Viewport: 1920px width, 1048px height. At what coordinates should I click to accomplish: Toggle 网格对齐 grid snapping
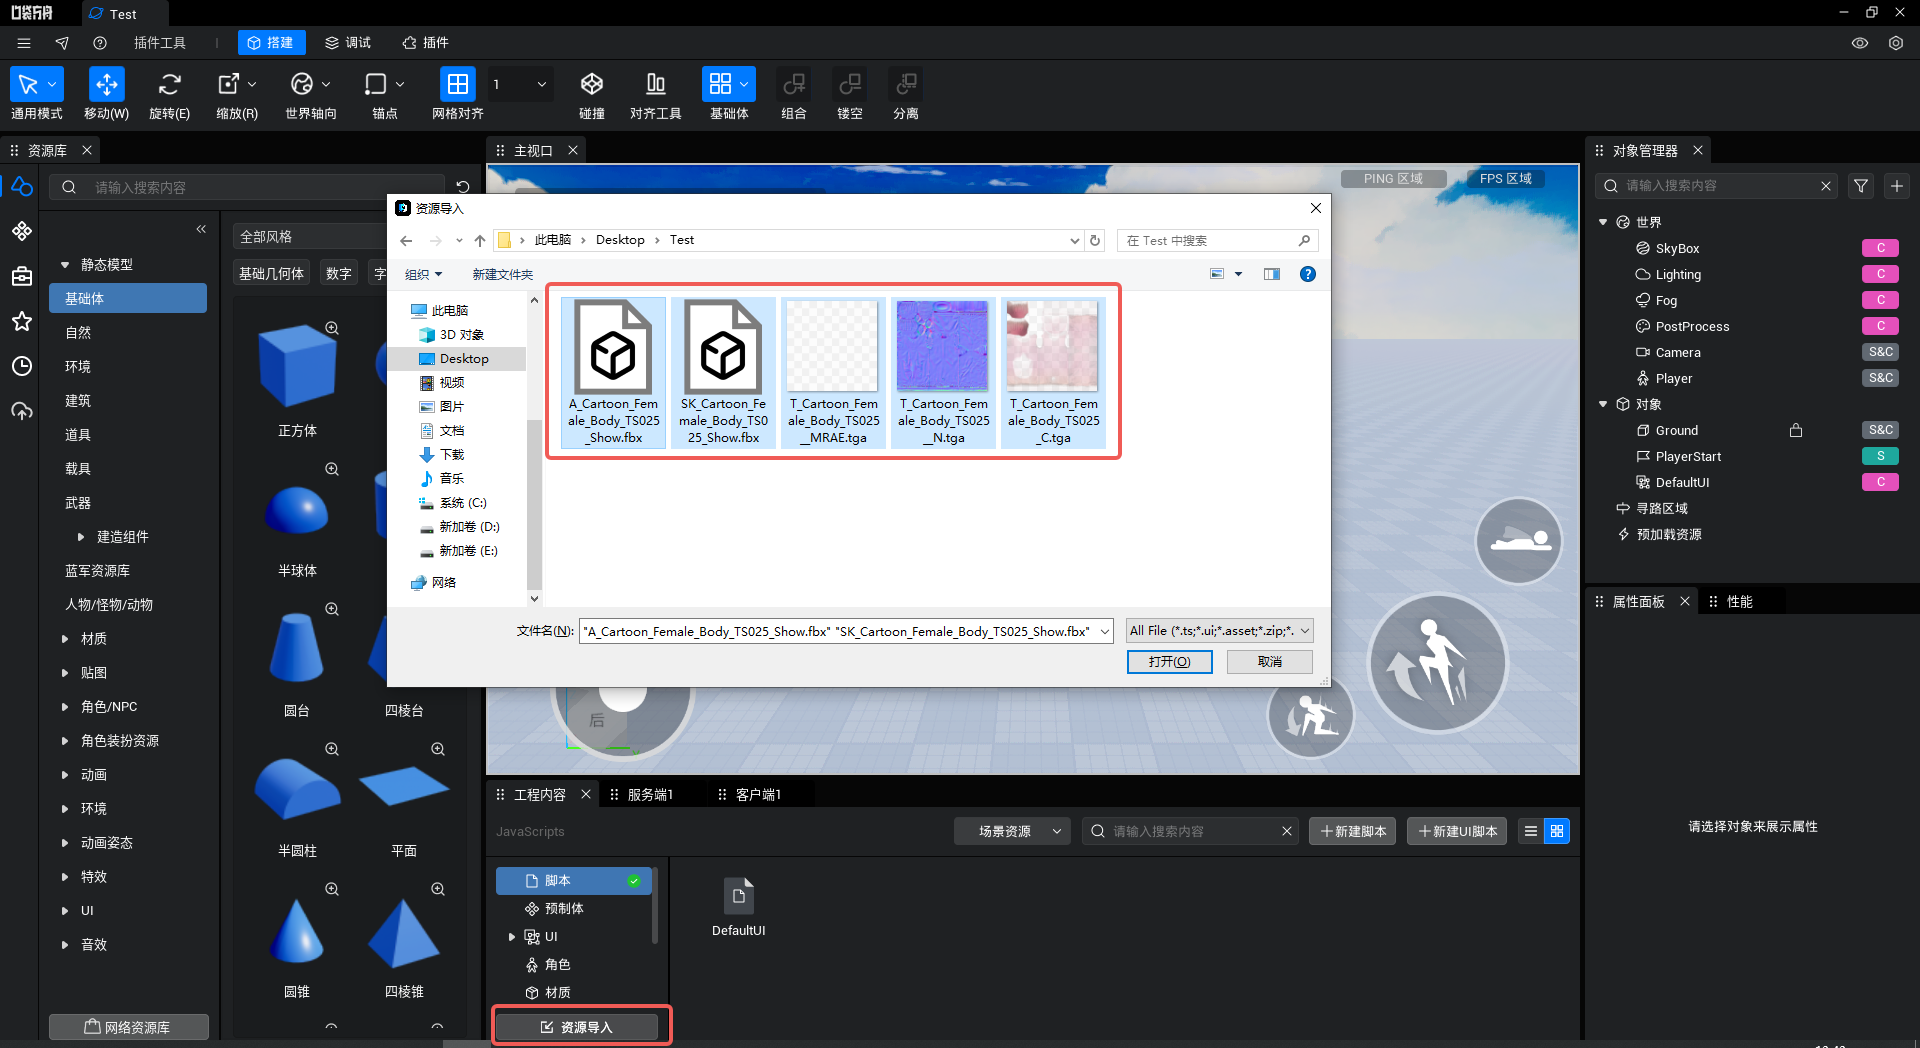coord(457,84)
